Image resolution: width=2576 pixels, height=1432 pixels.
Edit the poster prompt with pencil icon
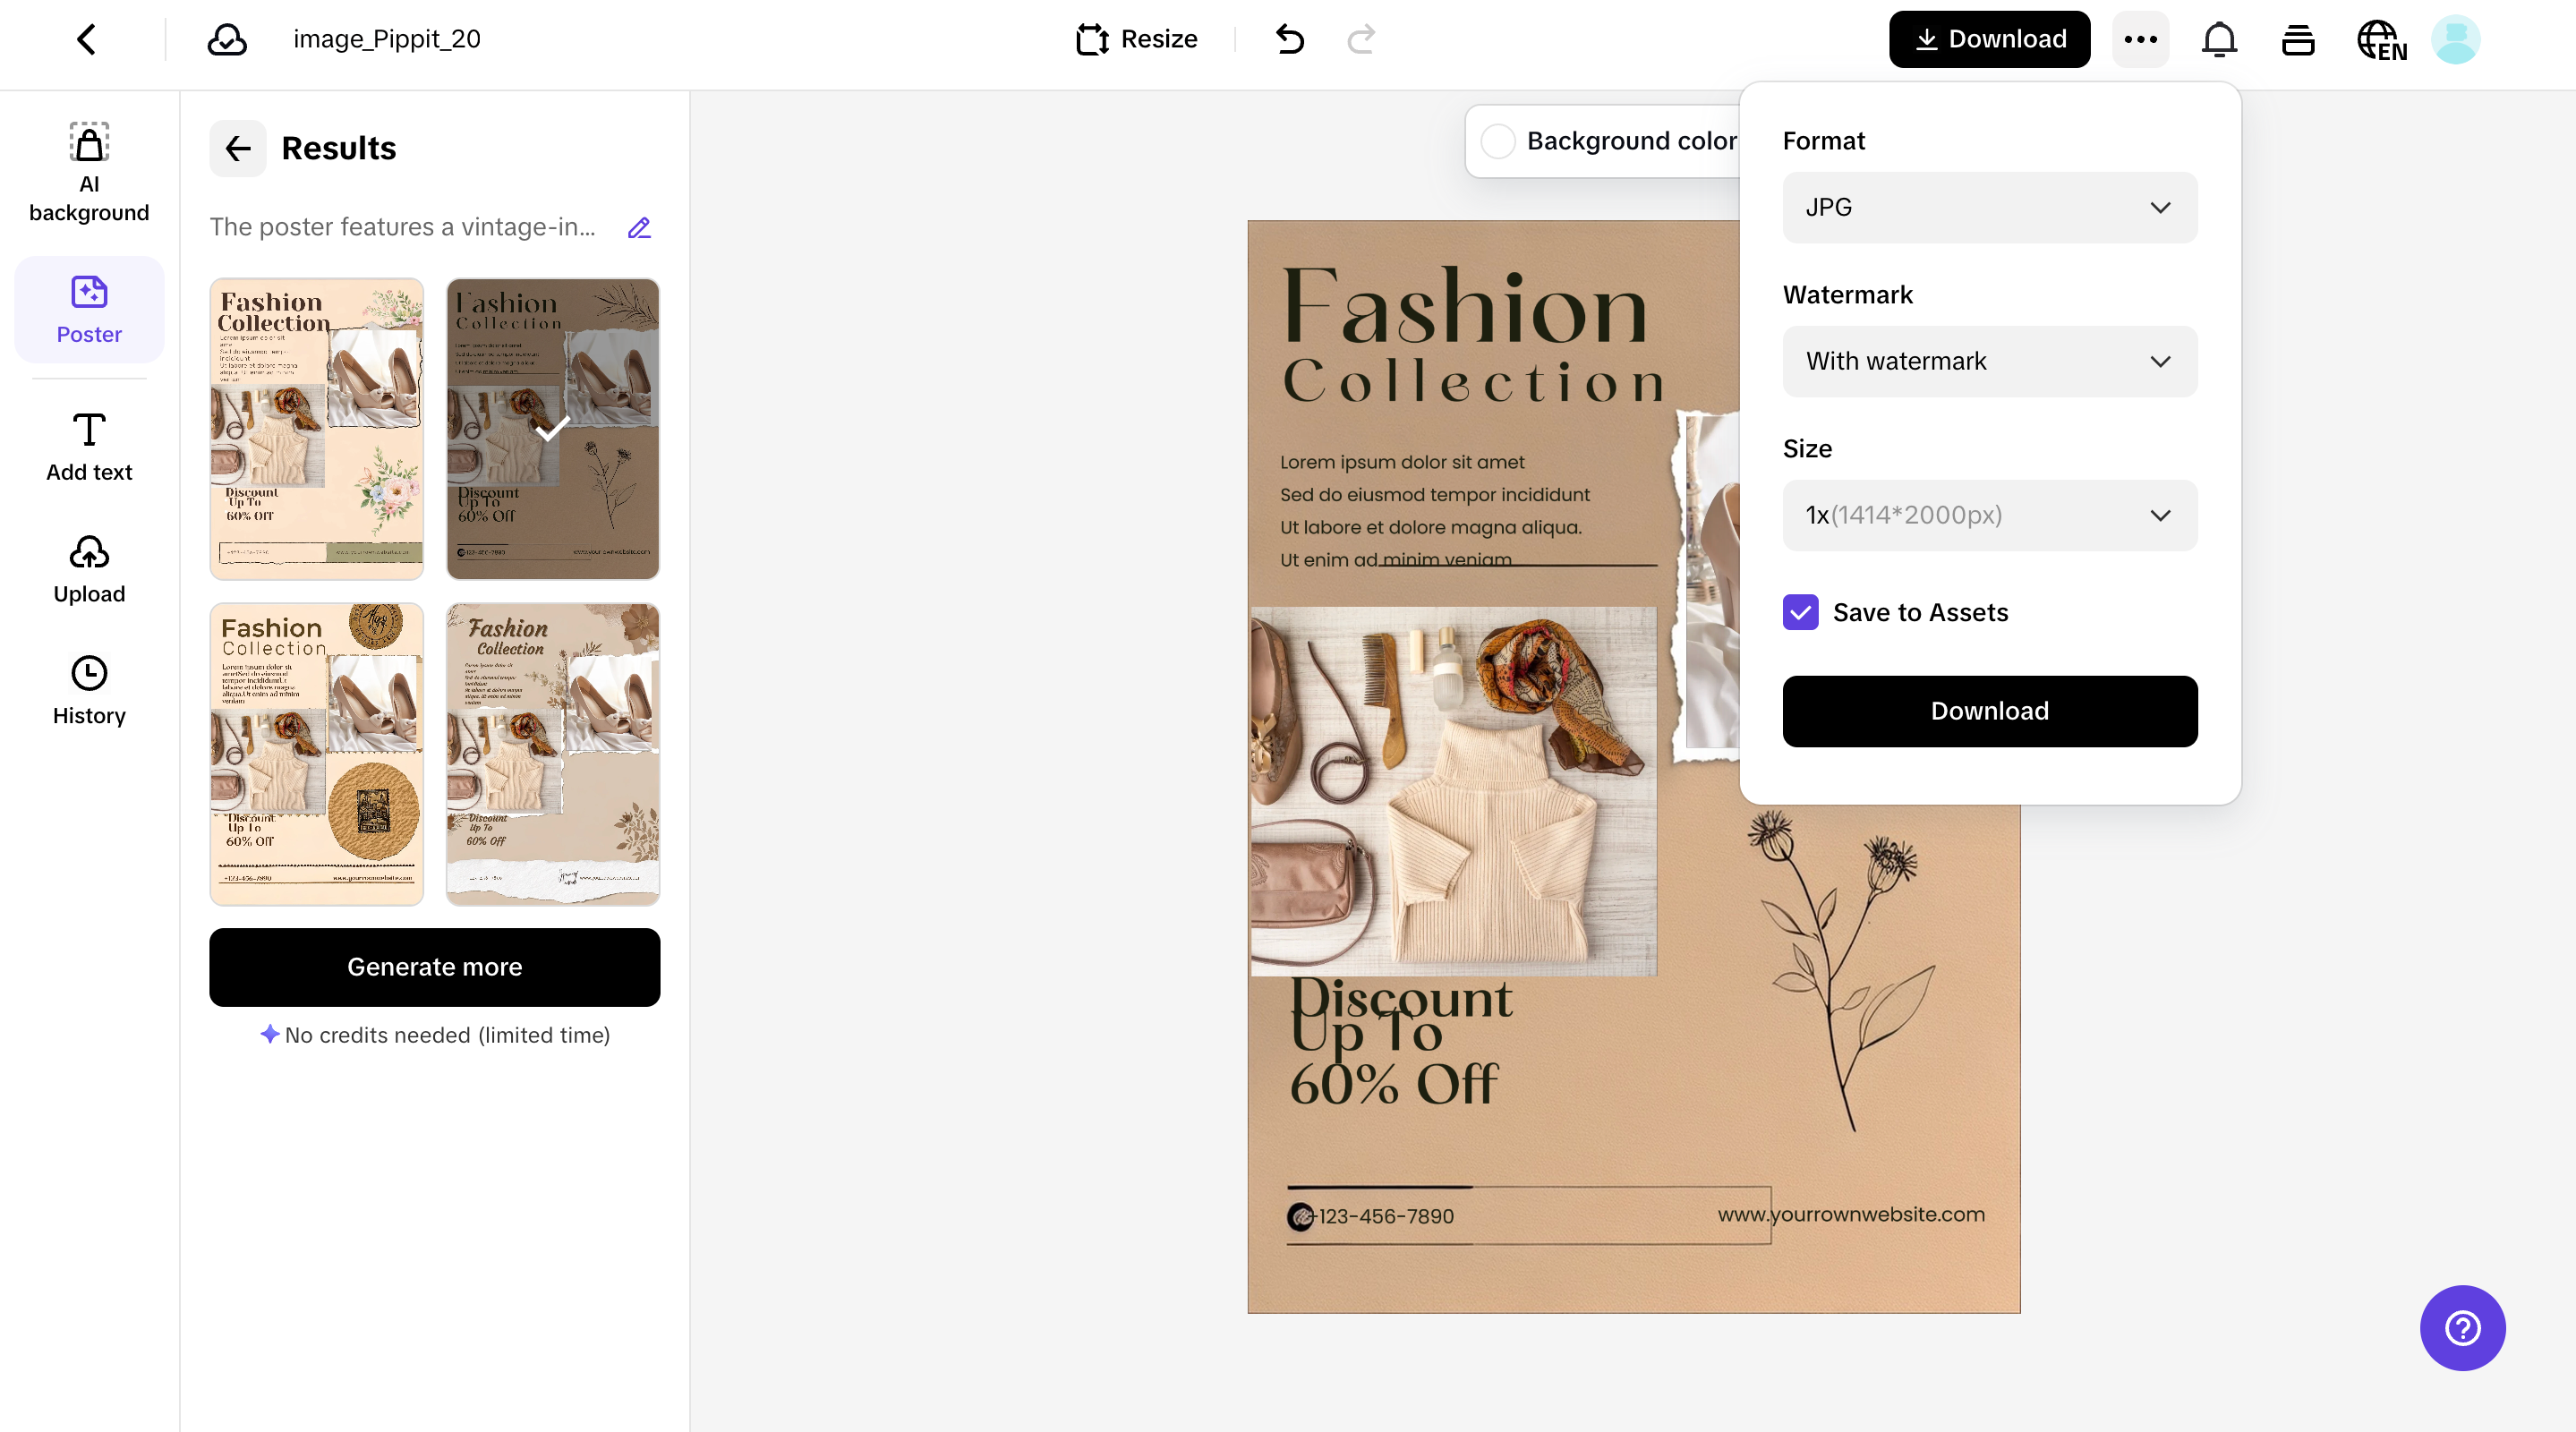639,228
